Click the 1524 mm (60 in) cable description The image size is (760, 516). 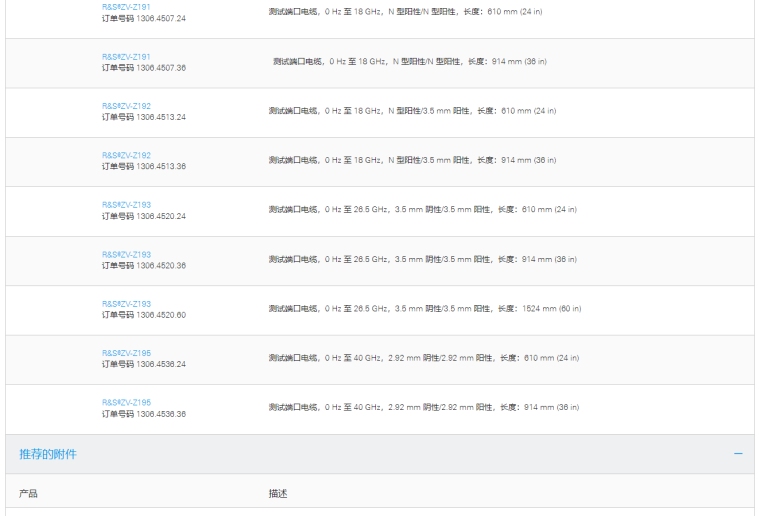(x=425, y=308)
